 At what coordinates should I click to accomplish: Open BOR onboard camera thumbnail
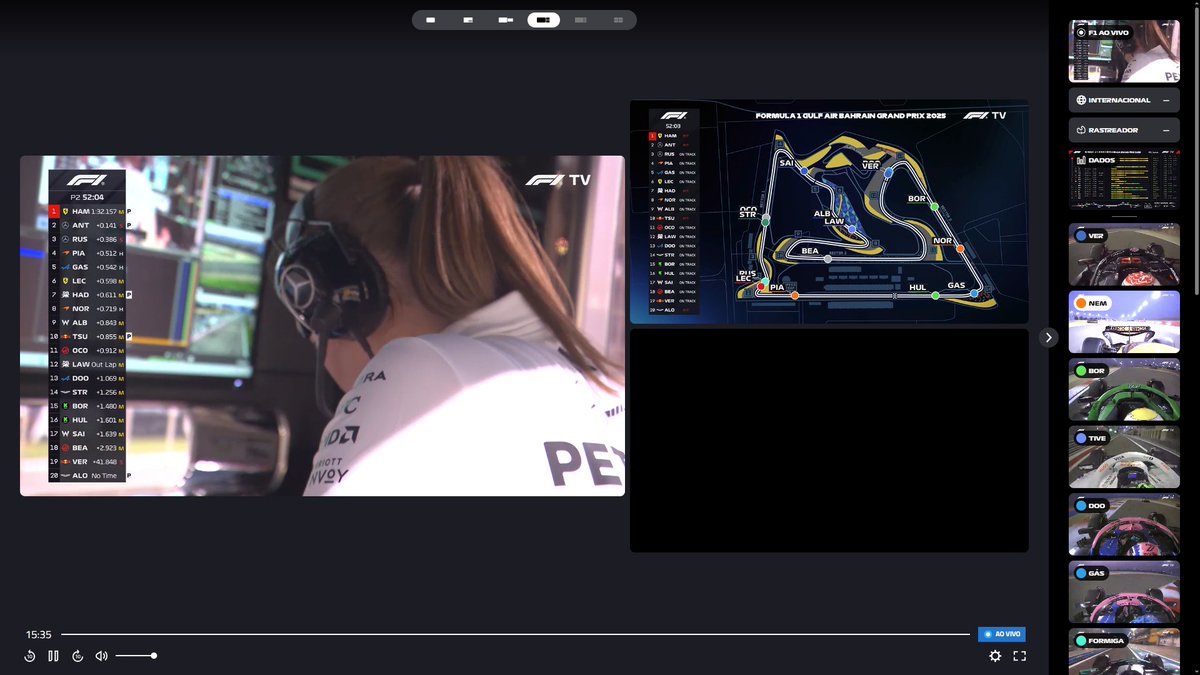tap(1124, 389)
